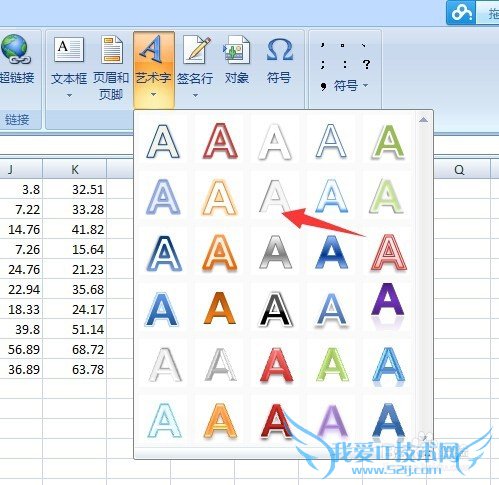Select cell containing 24.76

21,270
